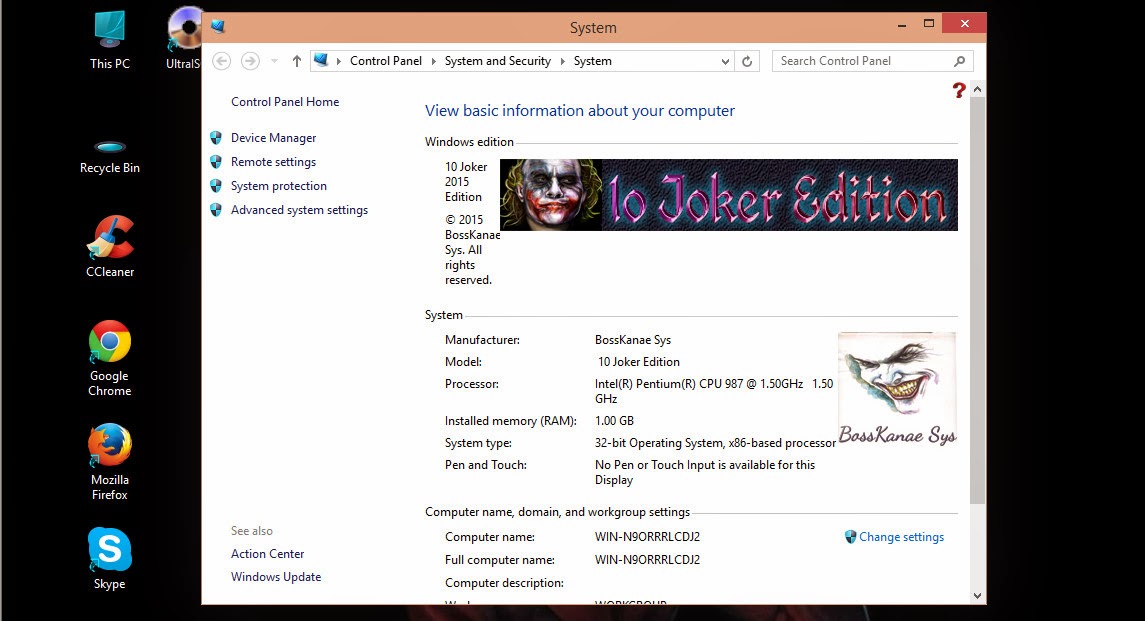Click the View basic information heading
This screenshot has width=1145, height=621.
[x=580, y=110]
